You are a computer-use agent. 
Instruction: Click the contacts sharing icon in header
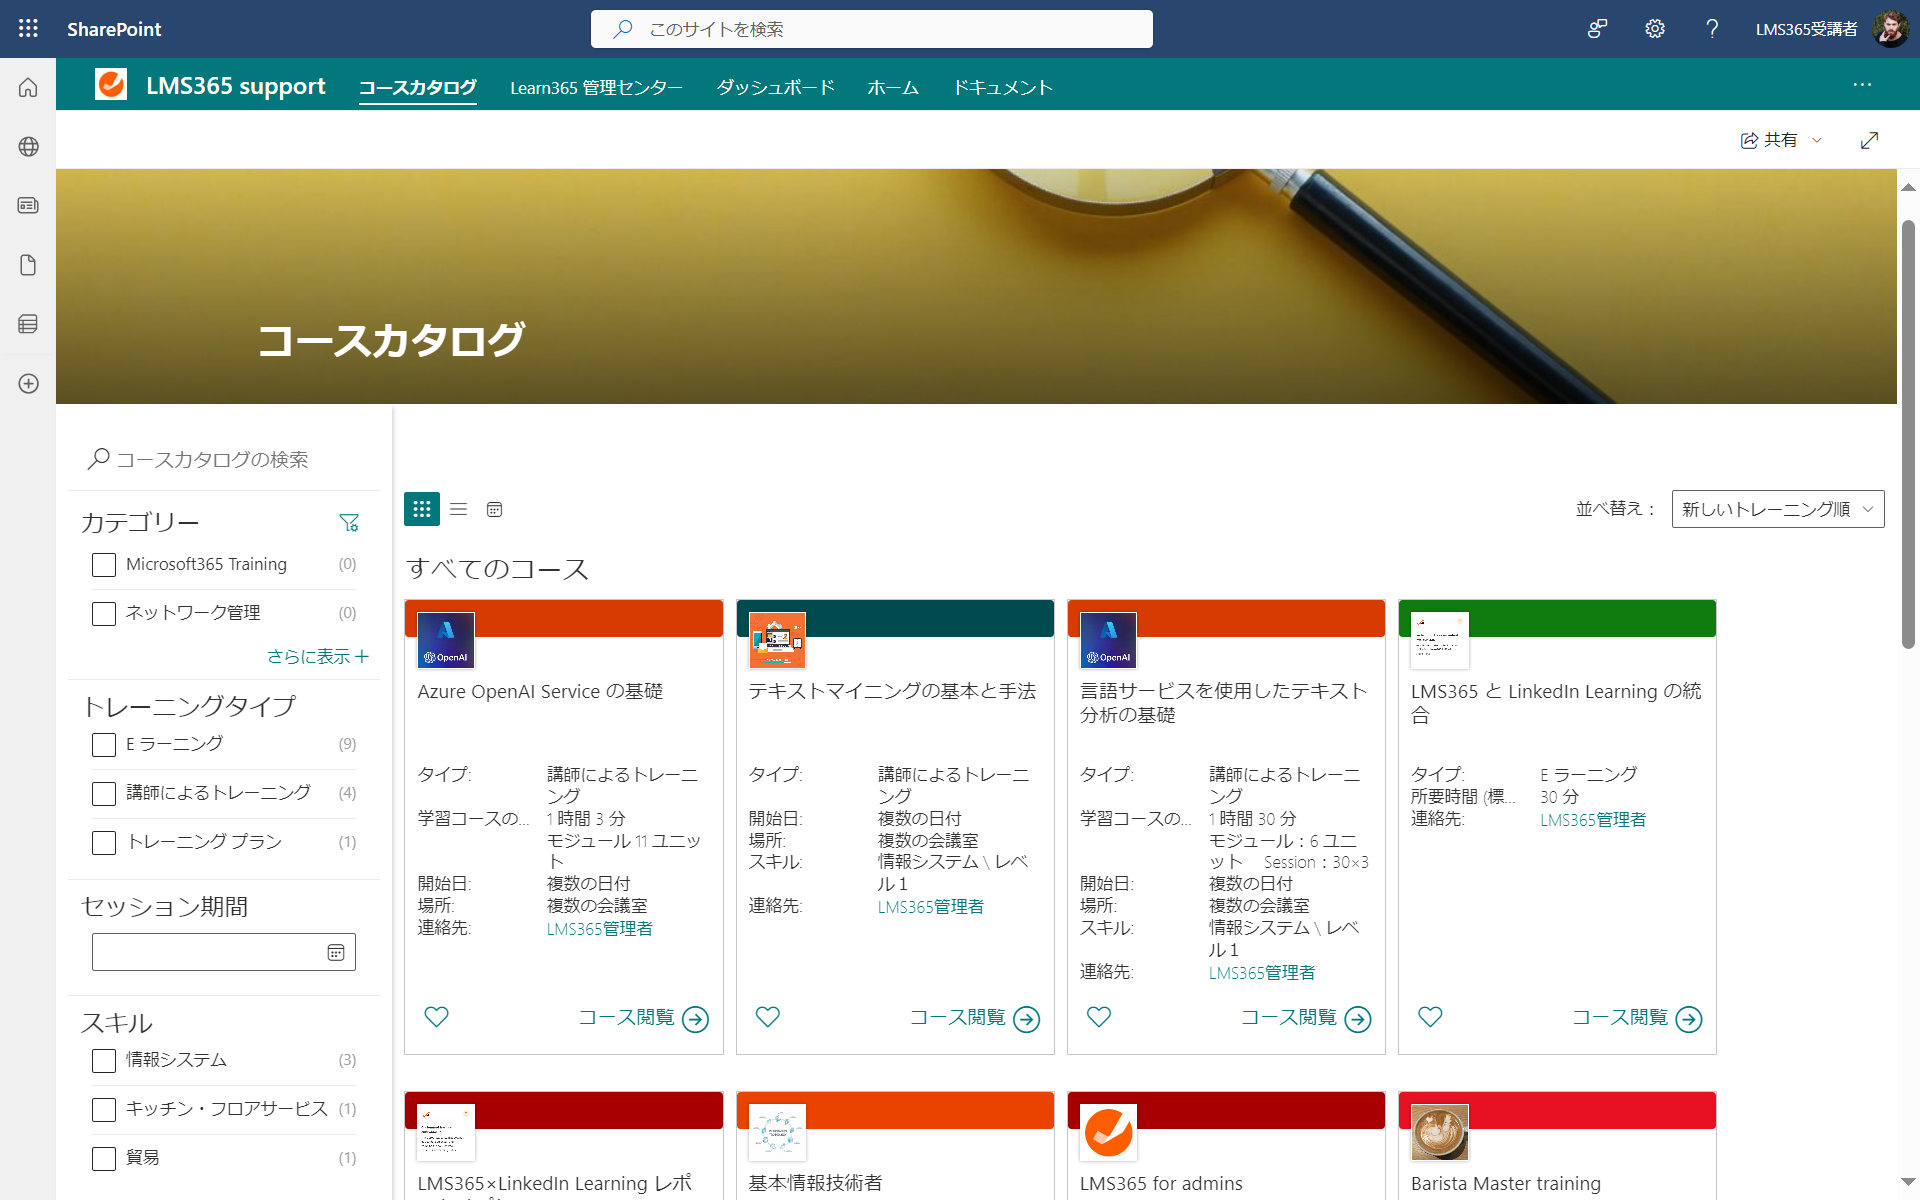[x=1597, y=29]
